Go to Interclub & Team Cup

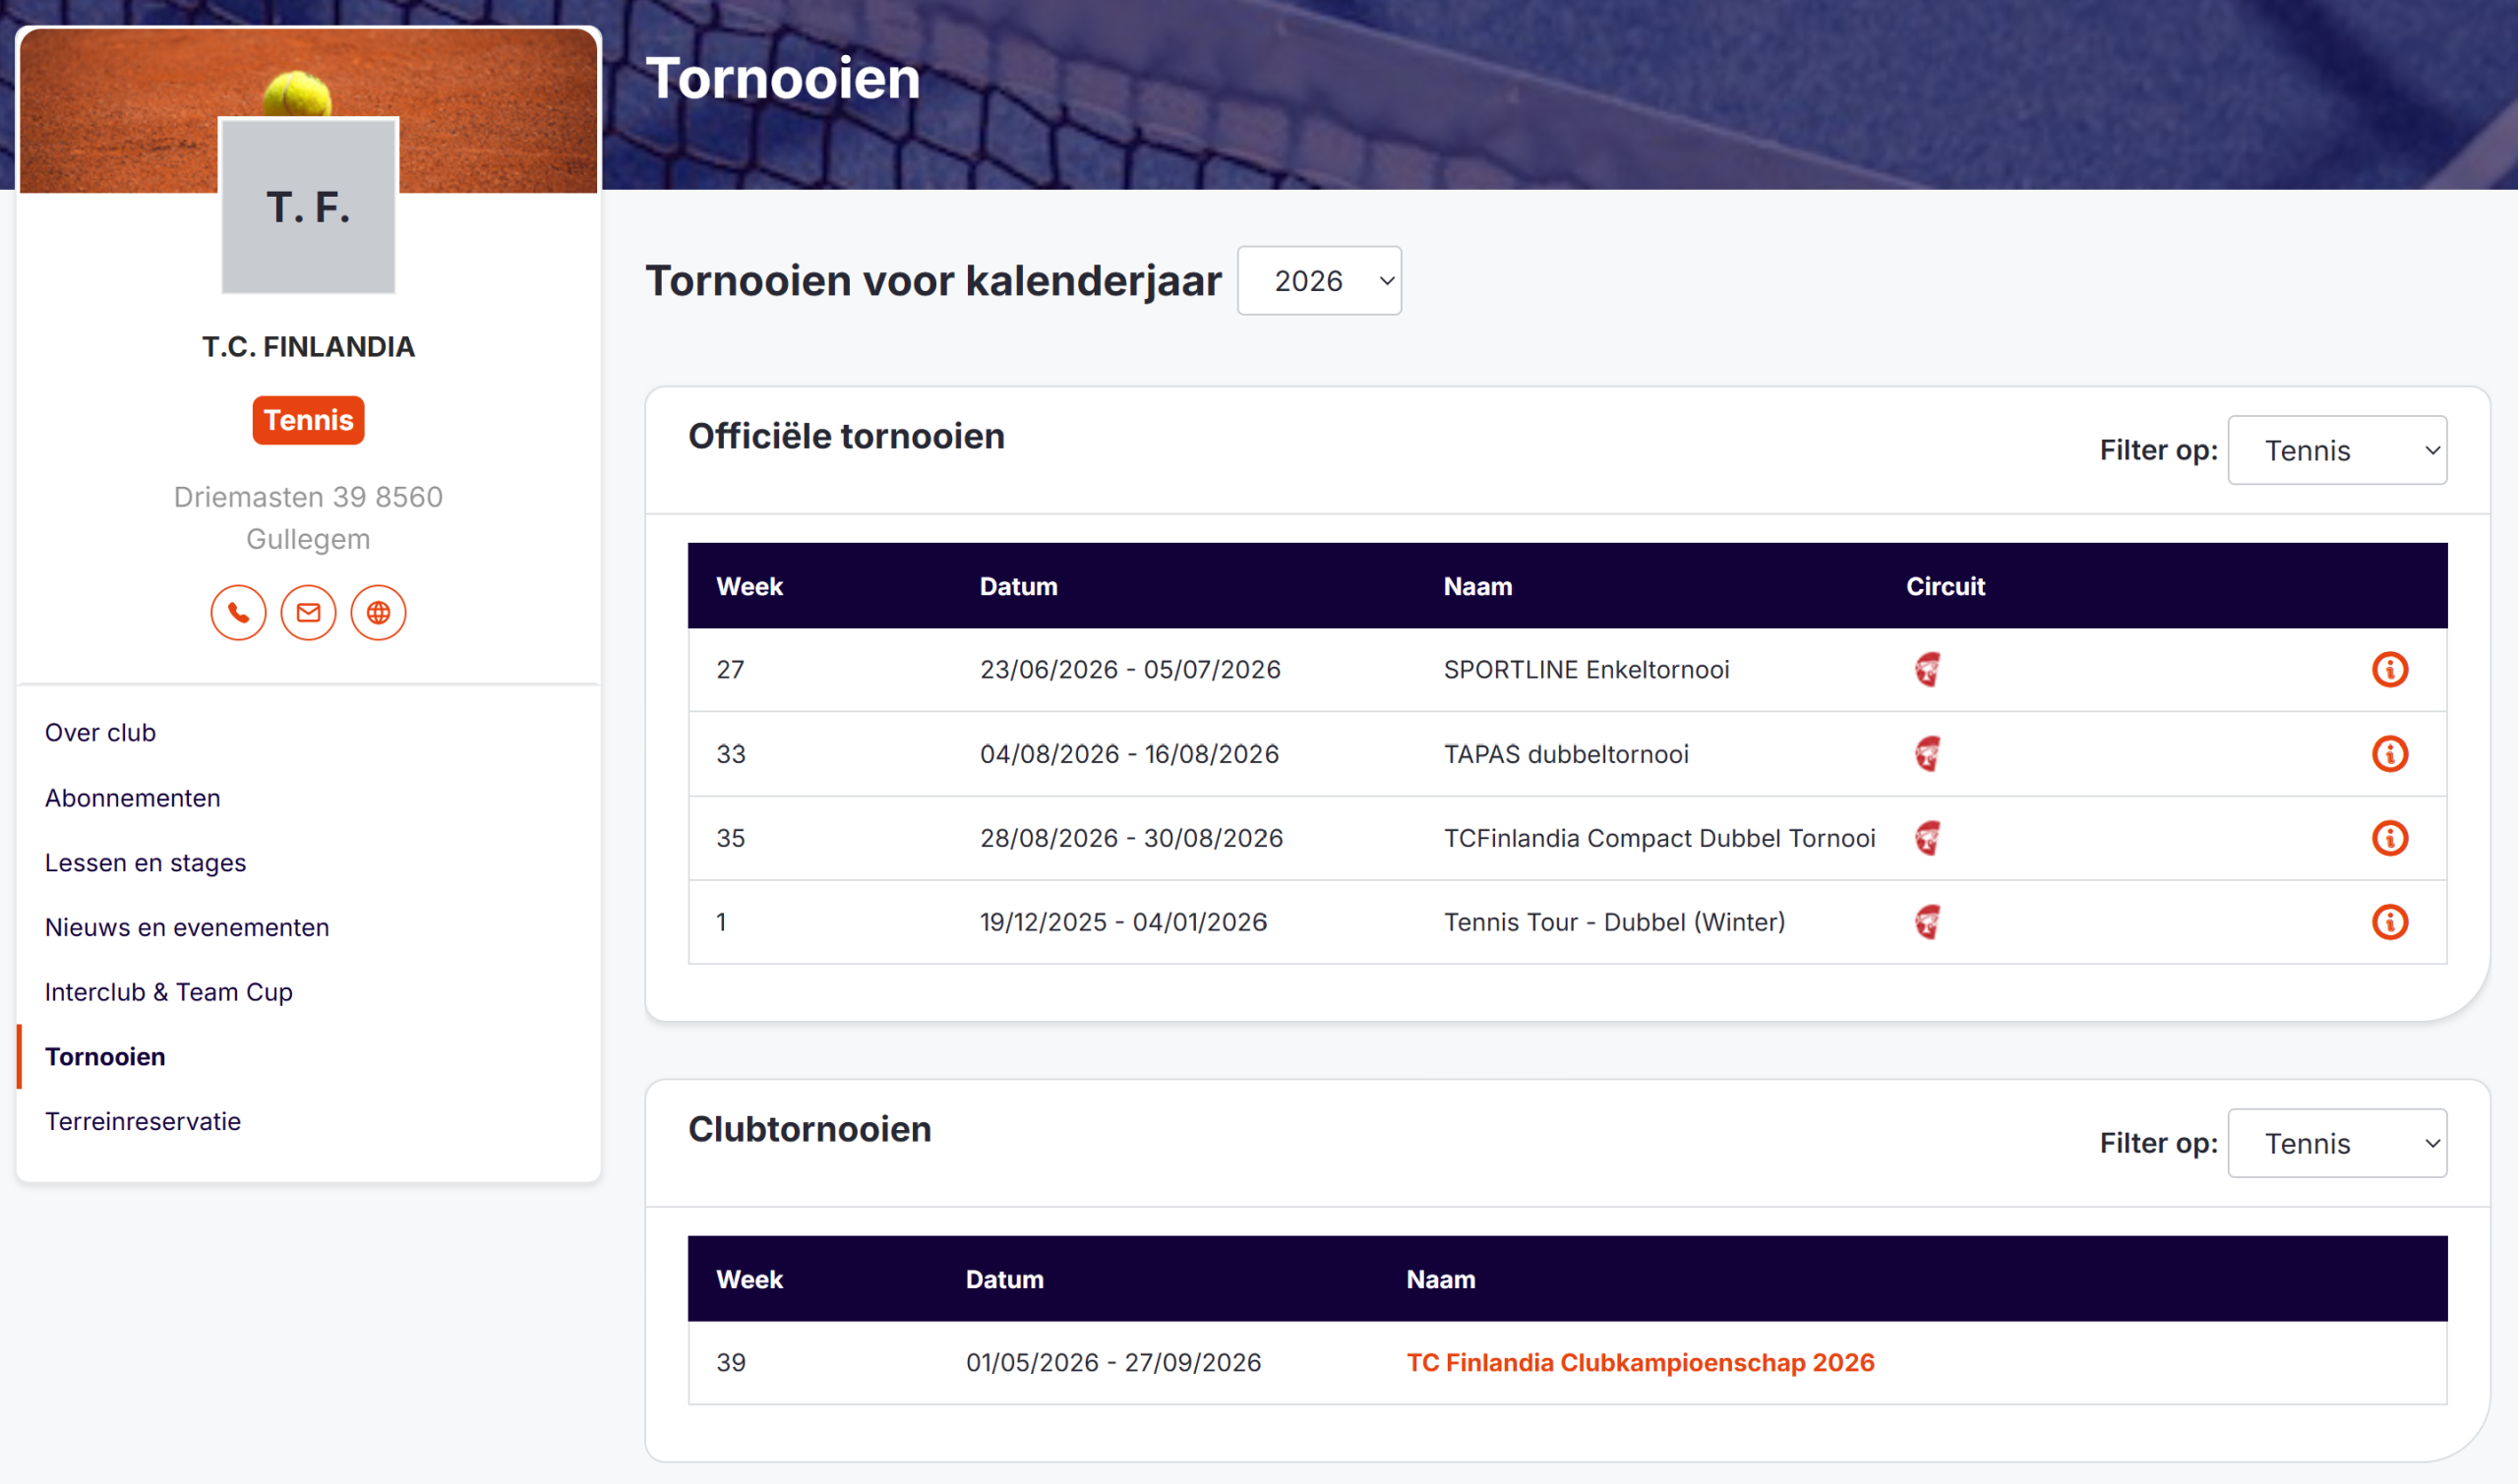[168, 992]
